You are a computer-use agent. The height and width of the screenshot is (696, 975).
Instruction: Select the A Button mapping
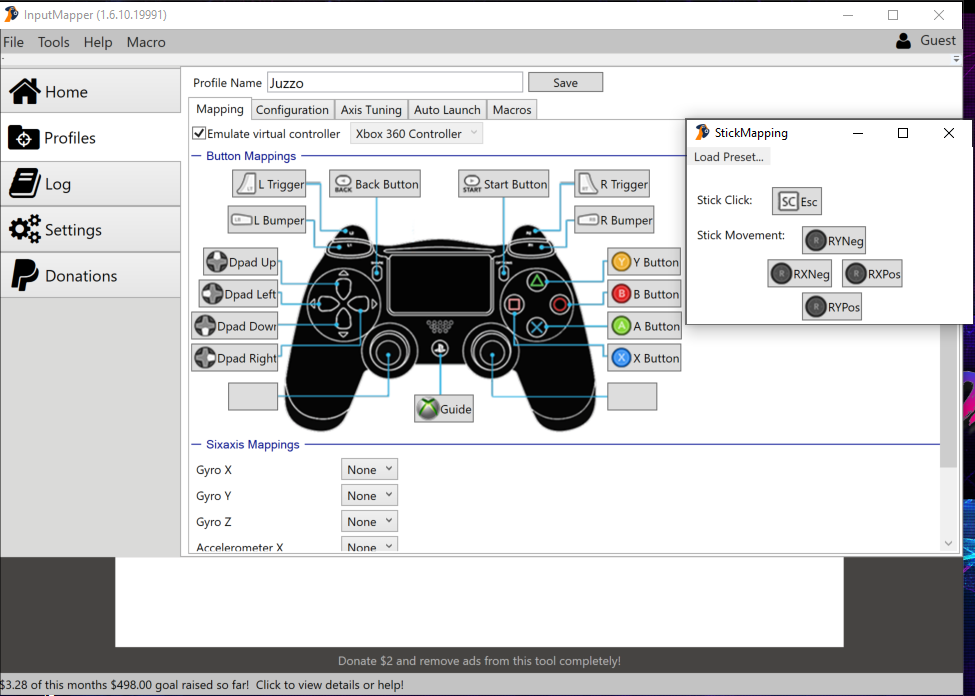(644, 326)
